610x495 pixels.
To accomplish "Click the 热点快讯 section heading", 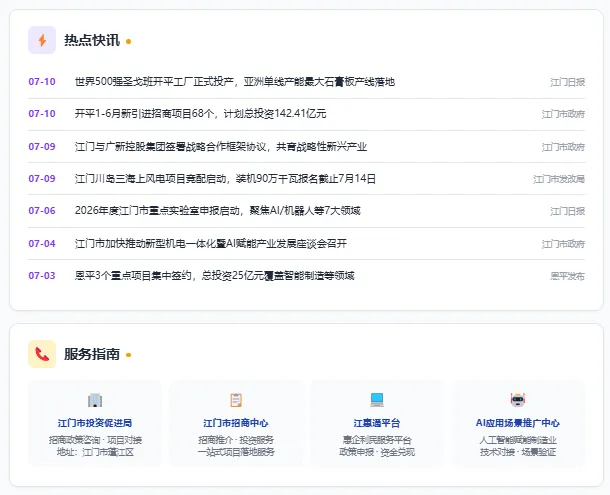I will 92,40.
